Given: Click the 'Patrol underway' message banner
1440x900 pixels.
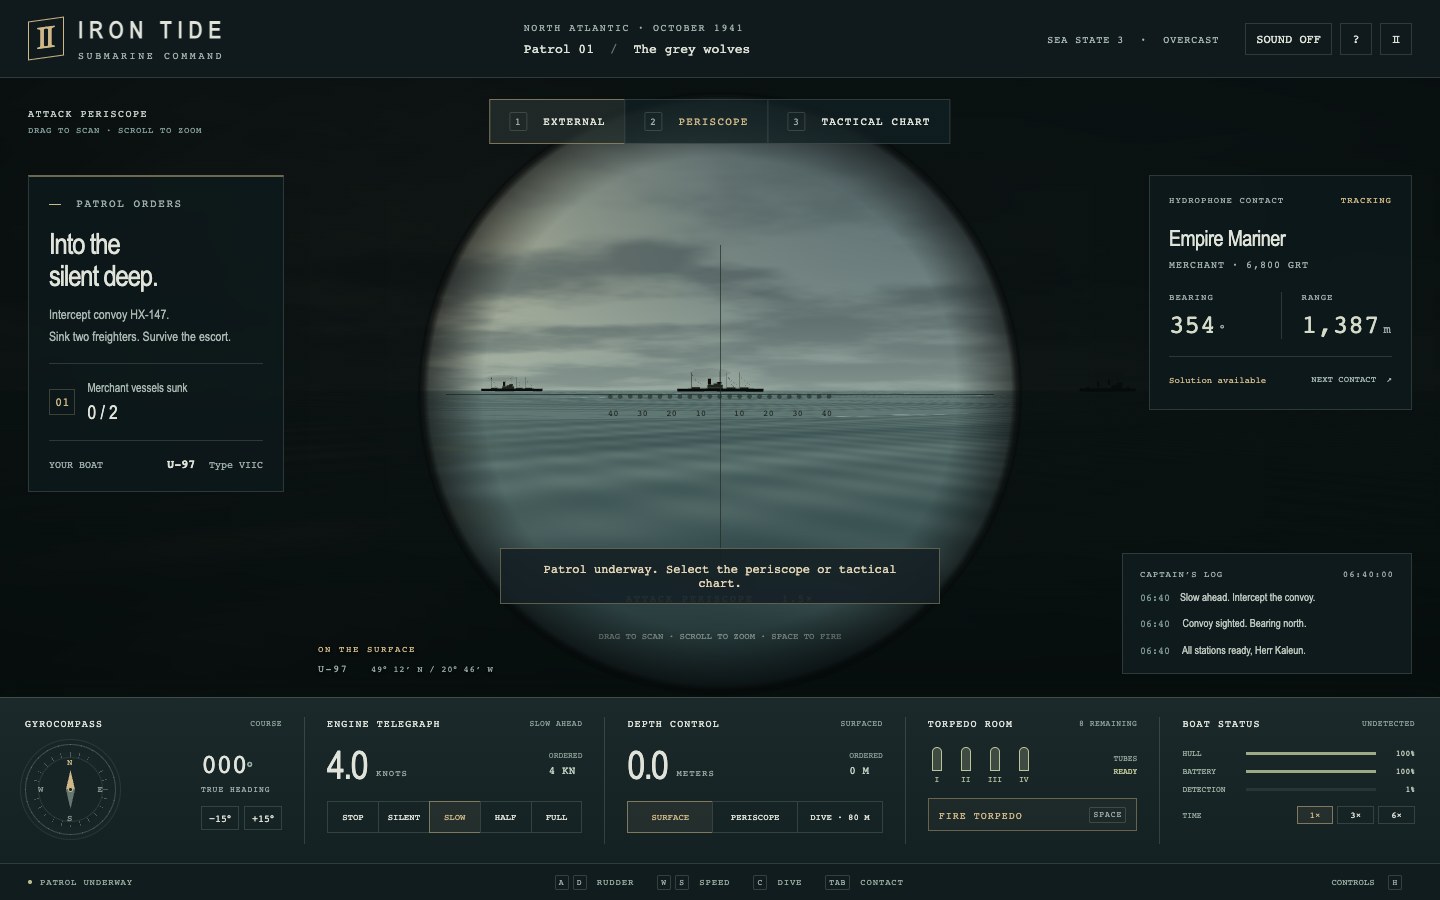Looking at the screenshot, I should (720, 576).
